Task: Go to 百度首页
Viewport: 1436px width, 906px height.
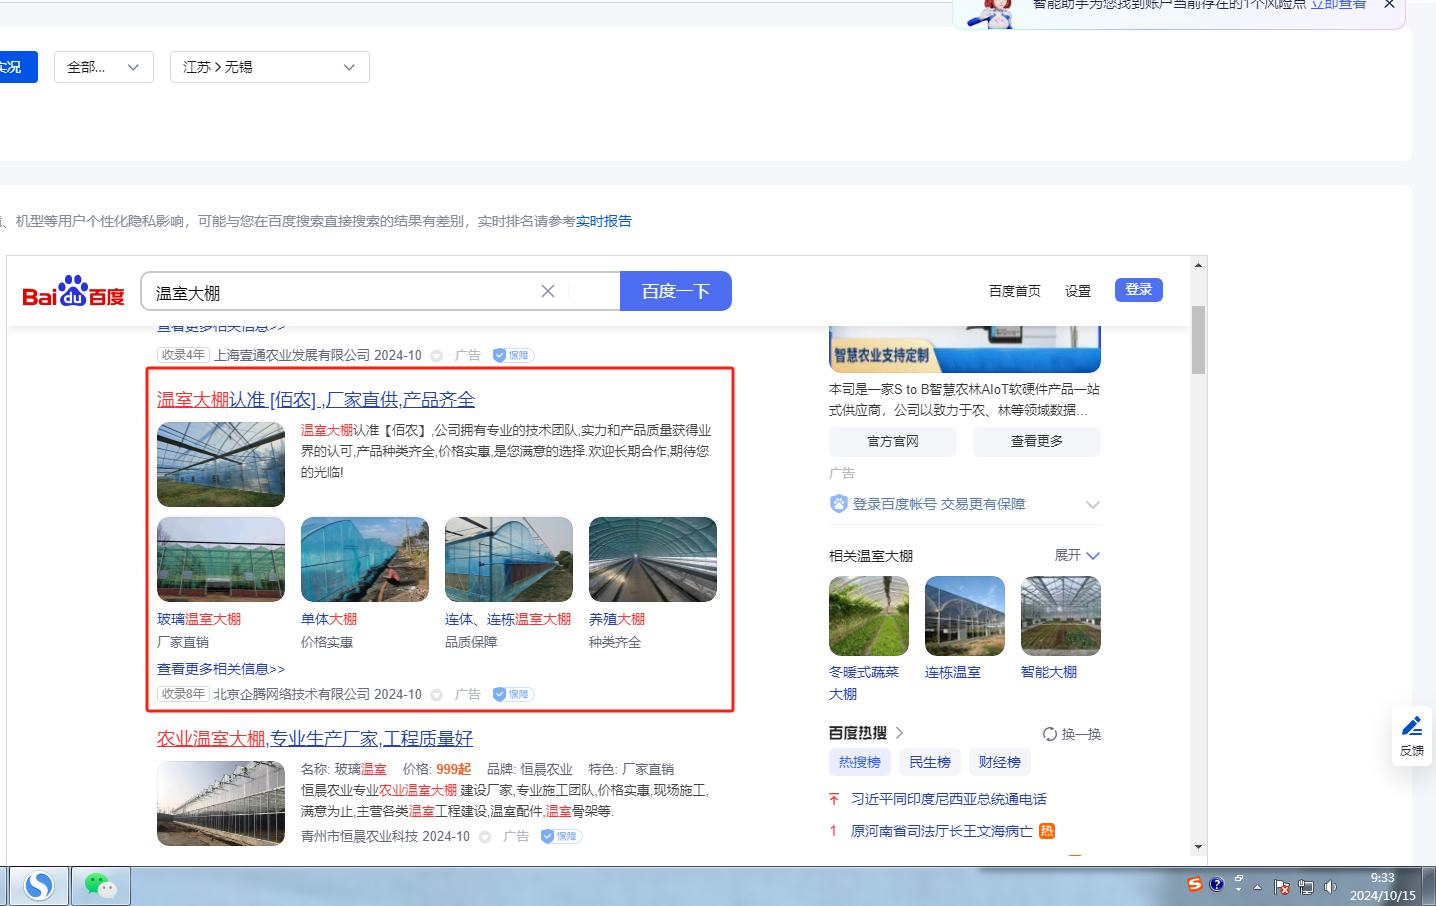Action: coord(1015,291)
